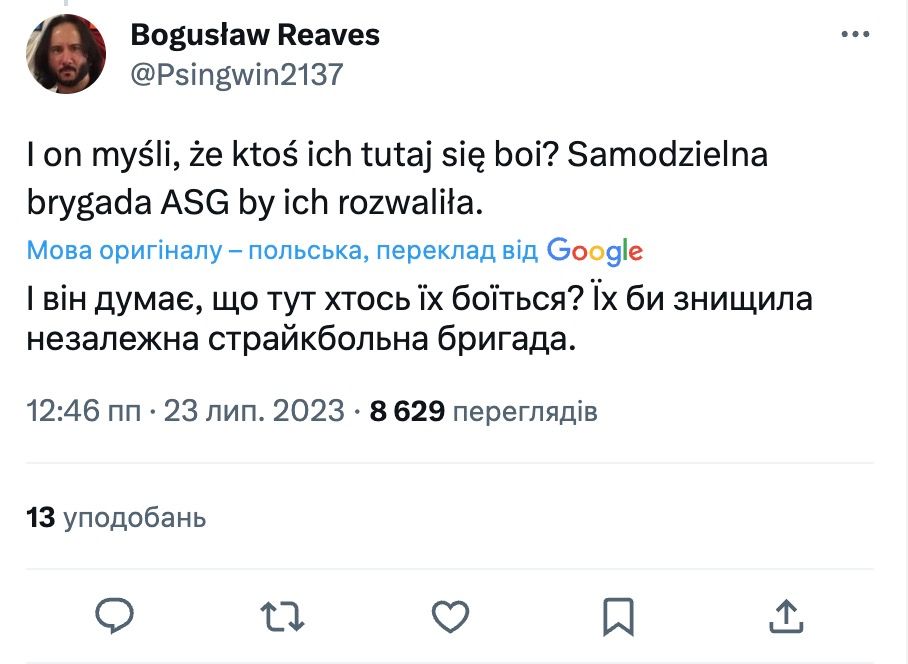Image resolution: width=908 pixels, height=664 pixels.
Task: Click the text "незалежна страйкбольна бригада"
Action: pos(301,340)
